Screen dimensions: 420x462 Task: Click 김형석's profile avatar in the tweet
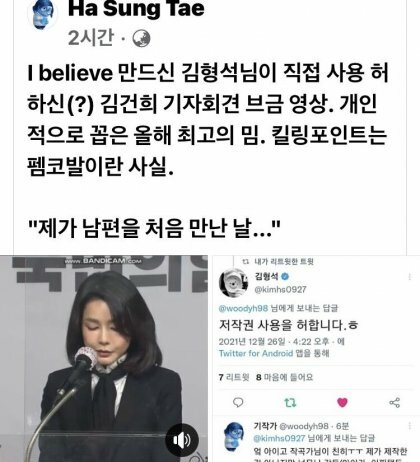tap(233, 283)
